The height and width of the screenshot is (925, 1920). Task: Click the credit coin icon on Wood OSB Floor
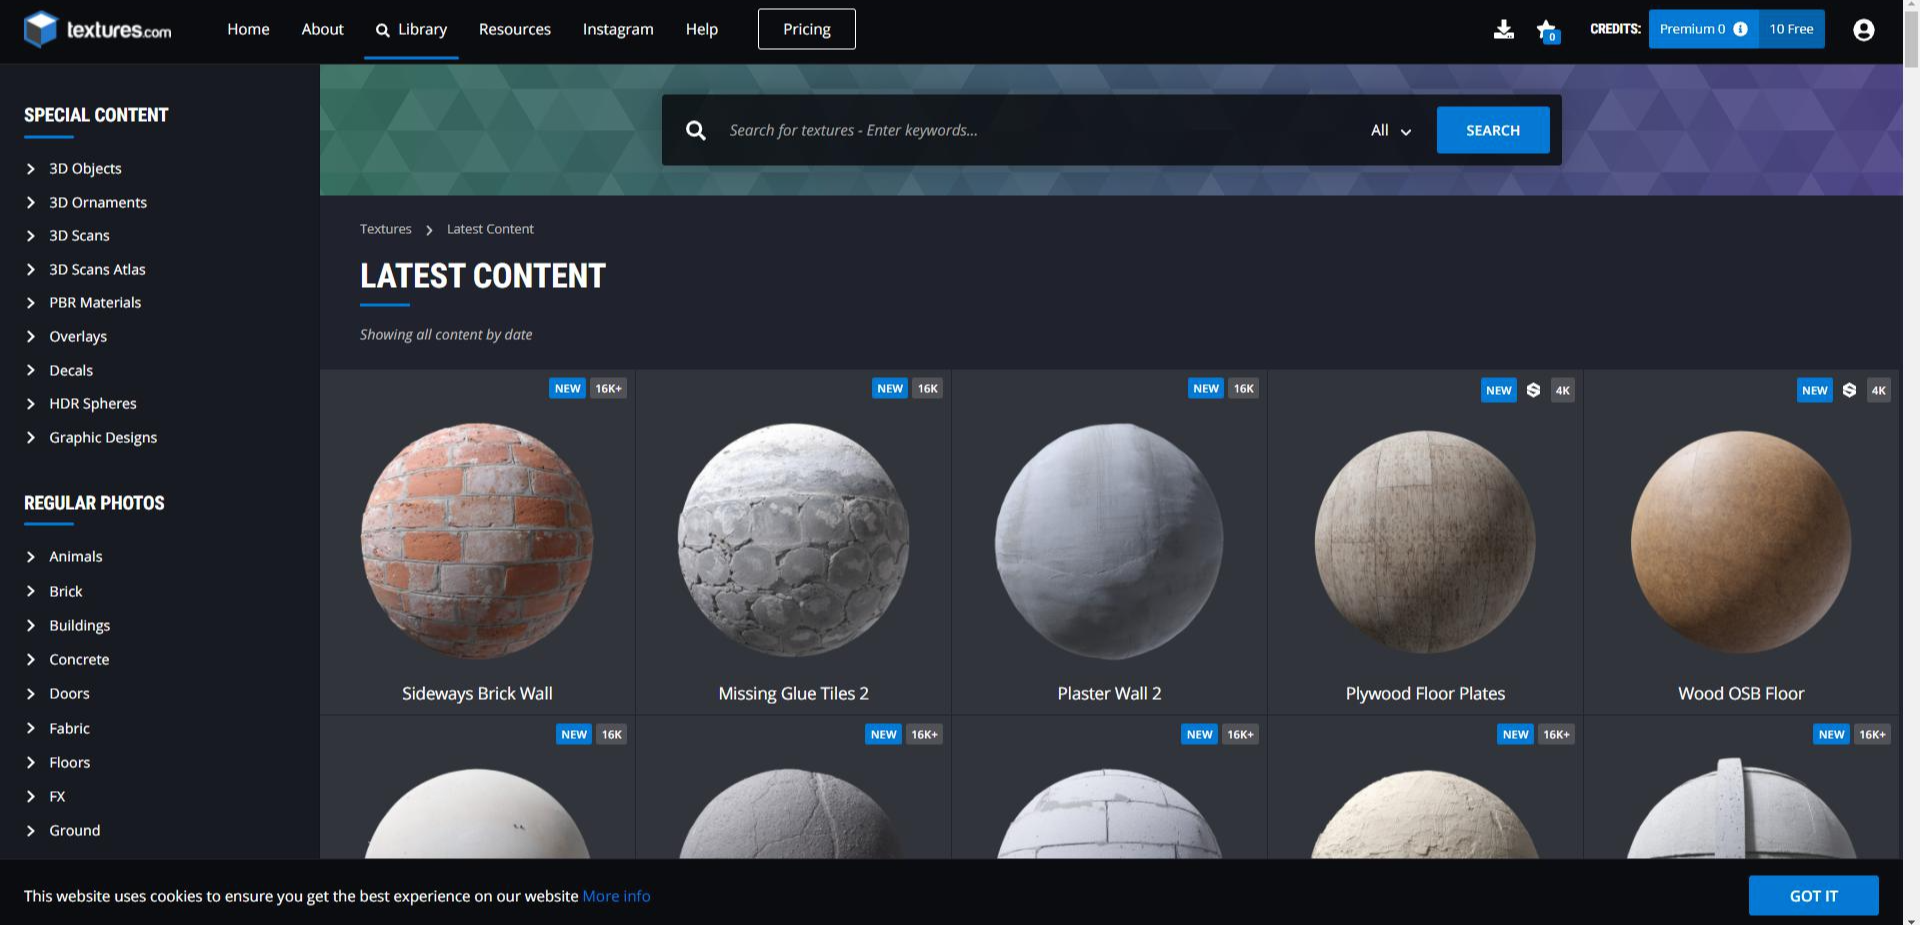(x=1849, y=390)
